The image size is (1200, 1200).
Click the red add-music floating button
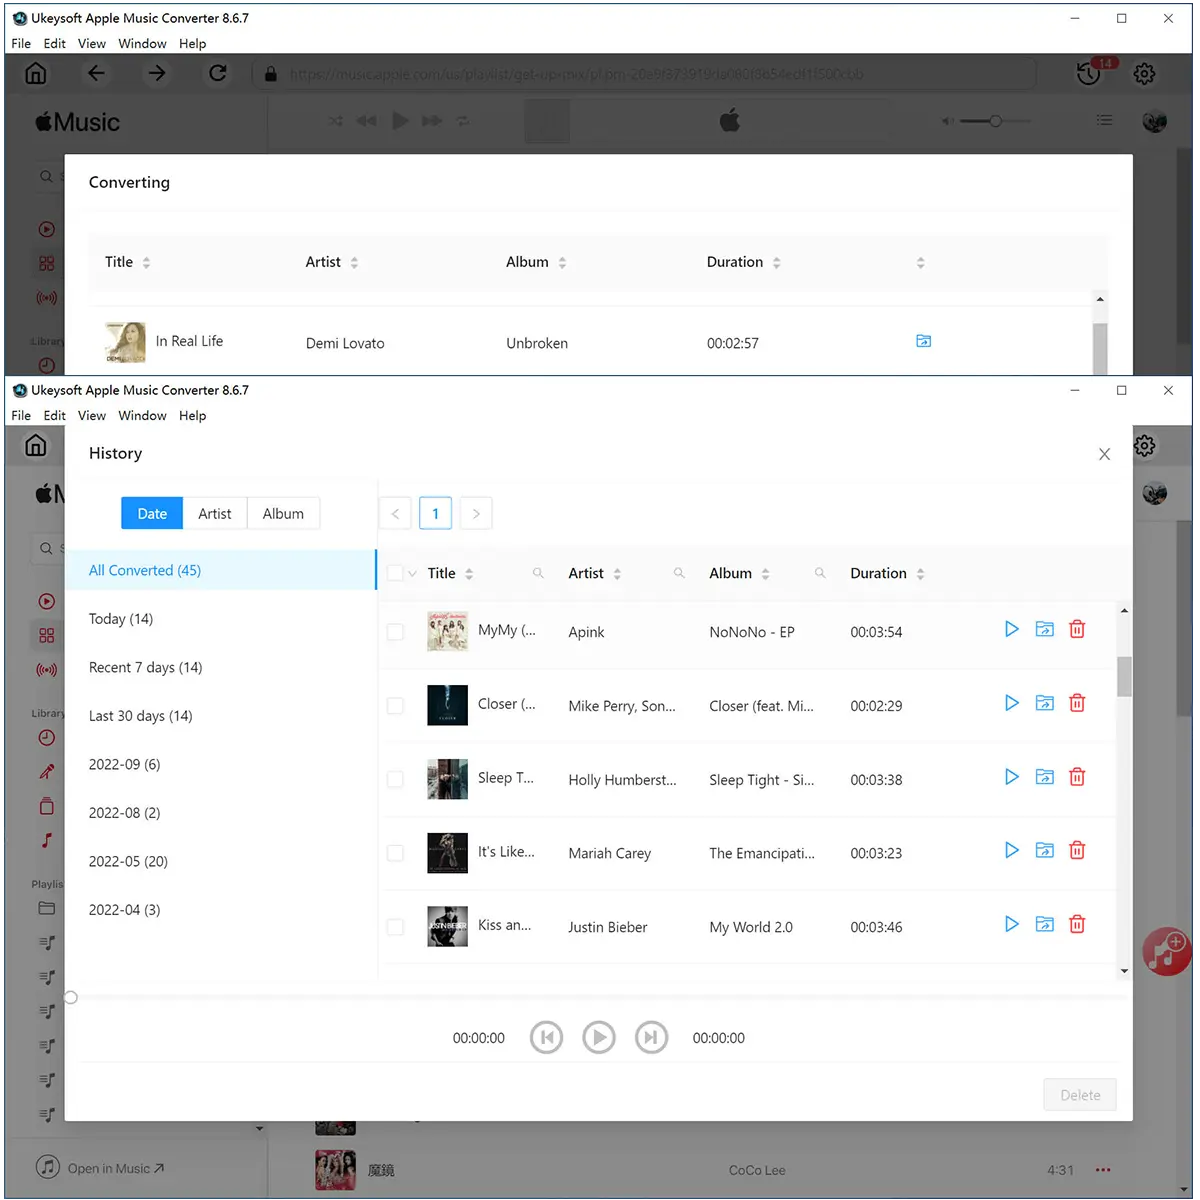(x=1166, y=951)
